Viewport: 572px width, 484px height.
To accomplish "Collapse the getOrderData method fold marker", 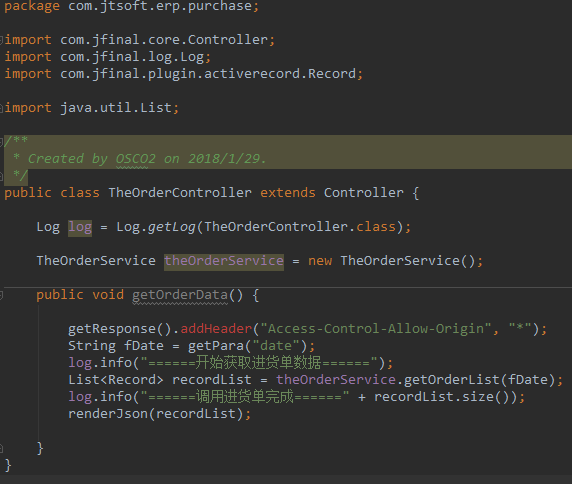I will [x=1, y=295].
